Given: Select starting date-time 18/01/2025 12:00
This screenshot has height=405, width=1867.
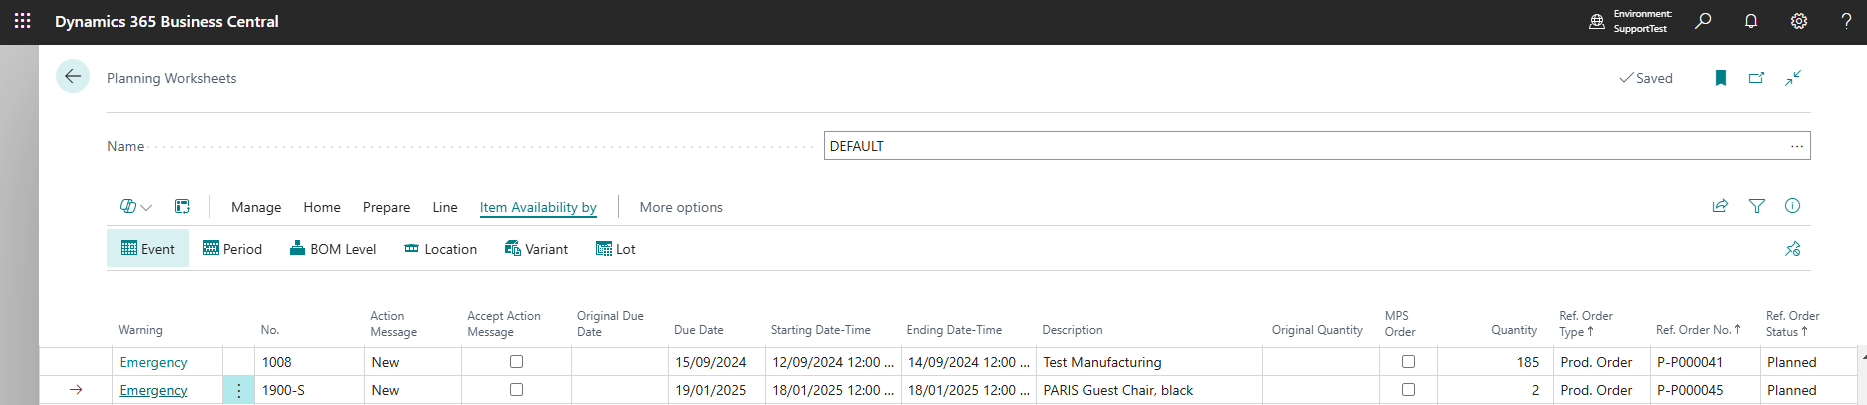Looking at the screenshot, I should (833, 390).
